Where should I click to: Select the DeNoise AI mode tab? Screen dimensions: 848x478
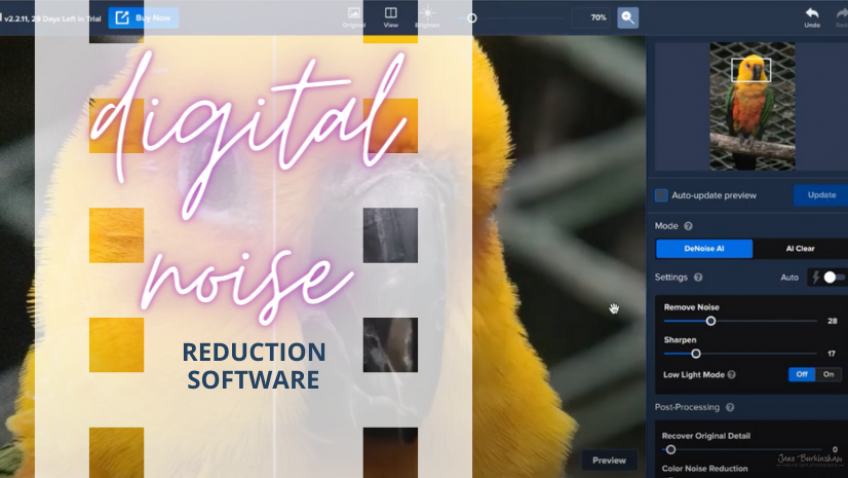[704, 249]
